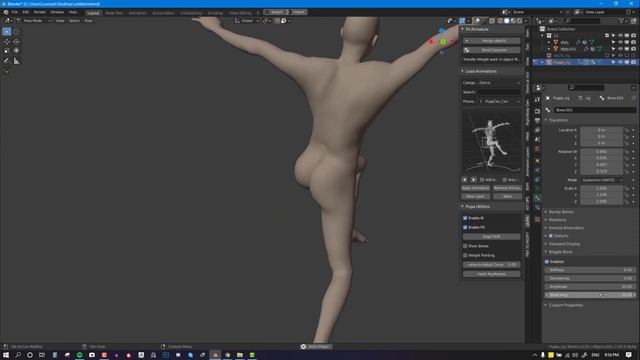The width and height of the screenshot is (640, 360).
Task: Select the Move tool
Action: pyautogui.click(x=7, y=42)
